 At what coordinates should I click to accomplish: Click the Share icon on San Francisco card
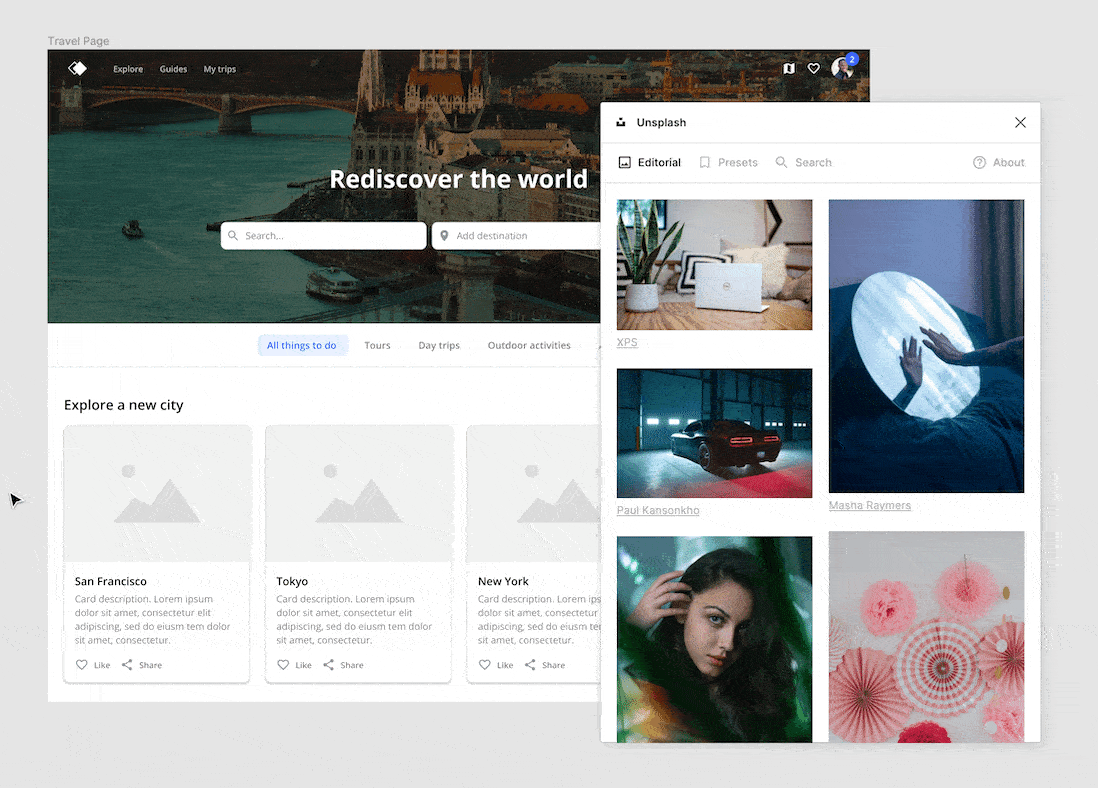[x=127, y=665]
